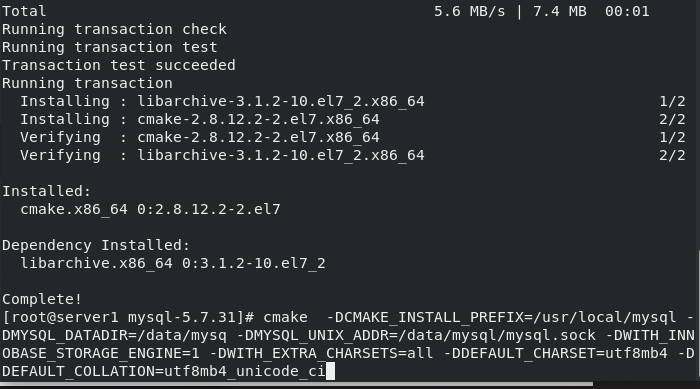This screenshot has width=700, height=389.
Task: Click the Transaction test succeeded line
Action: click(119, 65)
